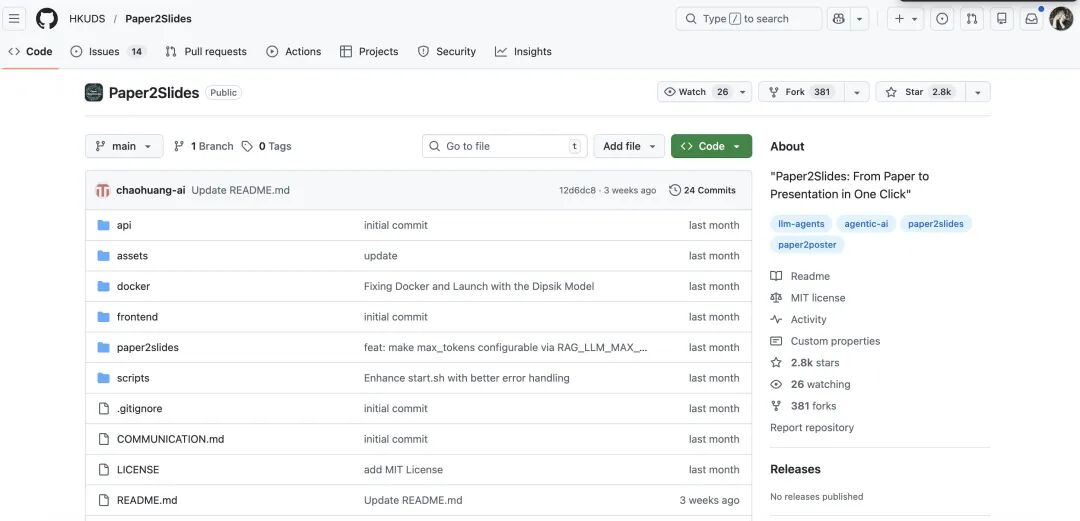Open the Custom properties link

[x=825, y=341]
